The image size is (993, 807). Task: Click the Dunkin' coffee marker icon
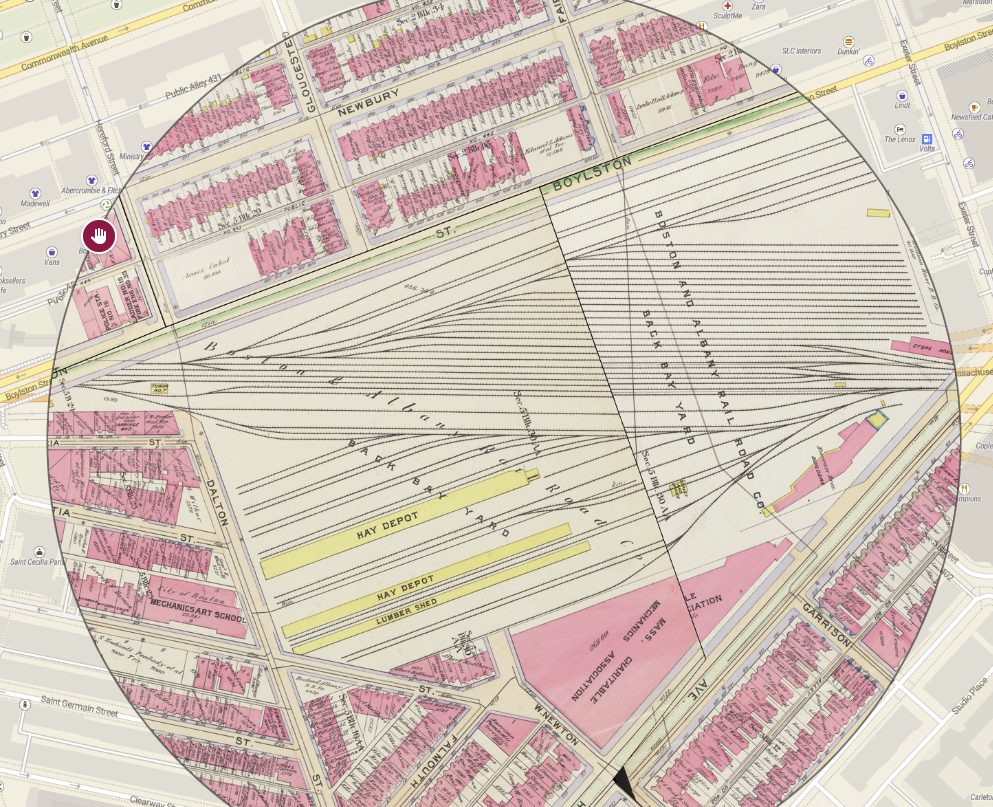click(x=848, y=40)
